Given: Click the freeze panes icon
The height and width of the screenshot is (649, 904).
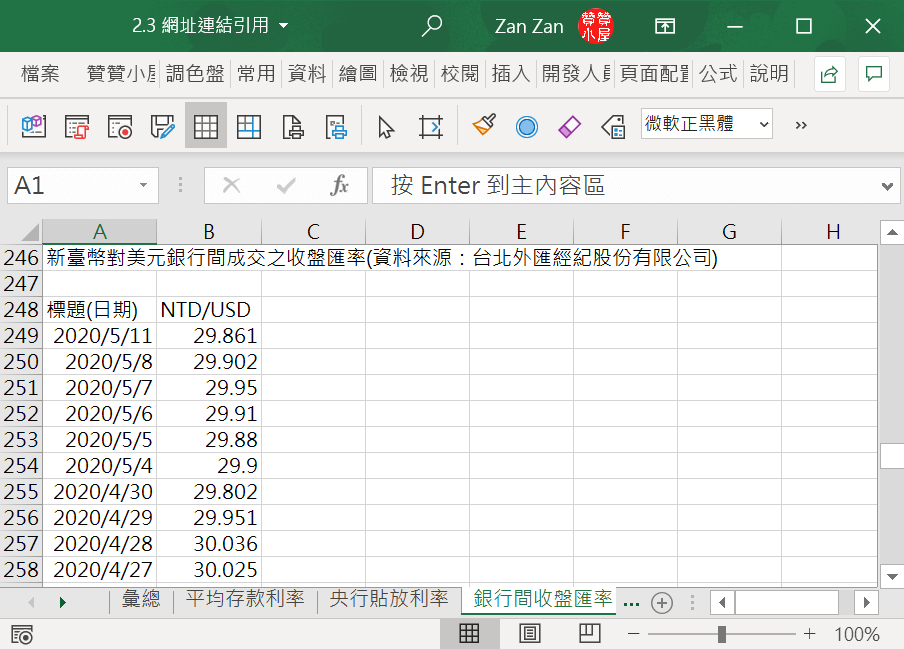Looking at the screenshot, I should (x=249, y=126).
